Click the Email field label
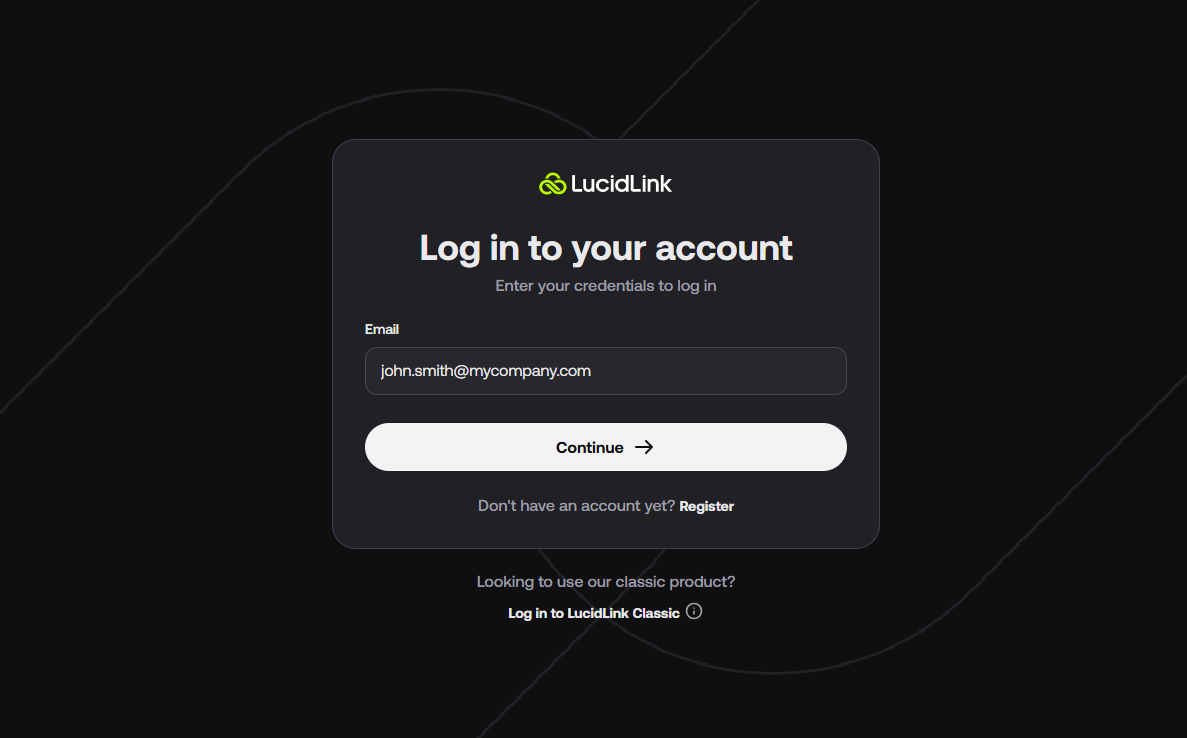1187x738 pixels. pos(382,329)
